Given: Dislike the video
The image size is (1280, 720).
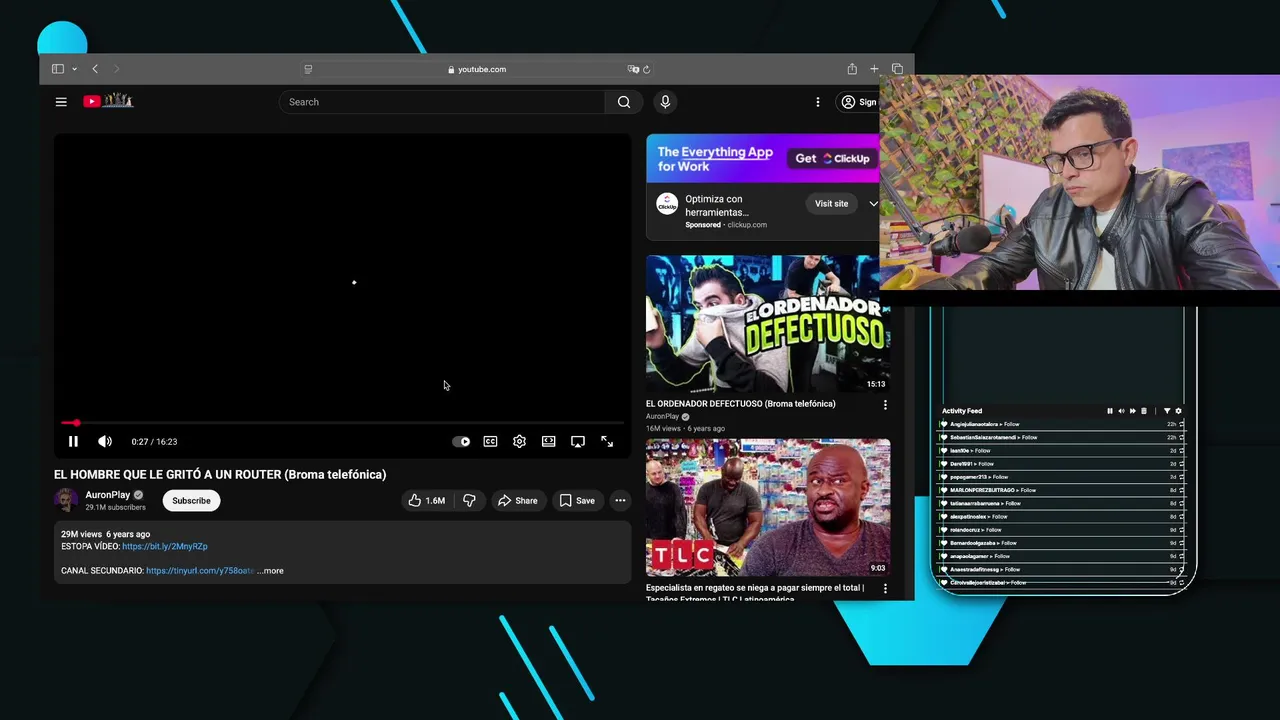Looking at the screenshot, I should pos(469,501).
